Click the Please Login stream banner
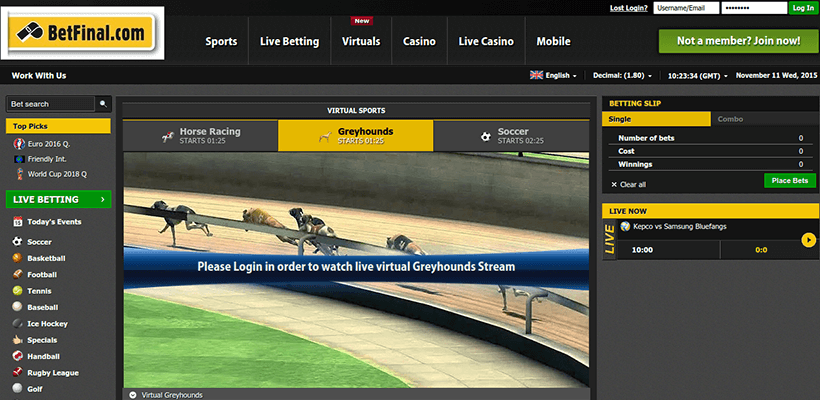820x400 pixels. 356,267
